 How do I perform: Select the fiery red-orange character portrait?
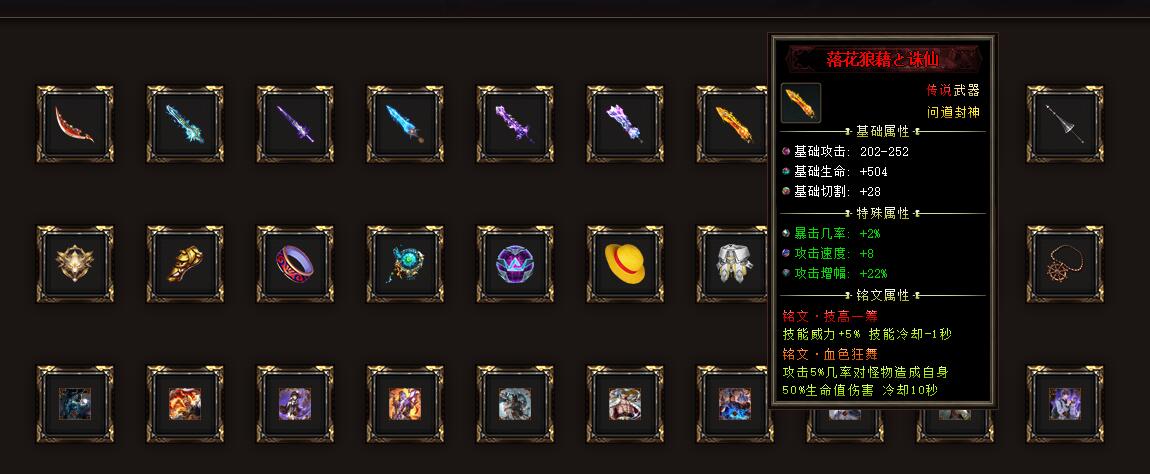(185, 404)
